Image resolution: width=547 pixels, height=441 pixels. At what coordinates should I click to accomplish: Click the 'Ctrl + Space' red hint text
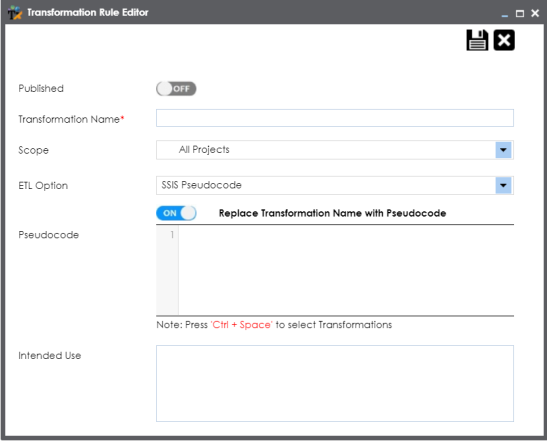pos(241,325)
